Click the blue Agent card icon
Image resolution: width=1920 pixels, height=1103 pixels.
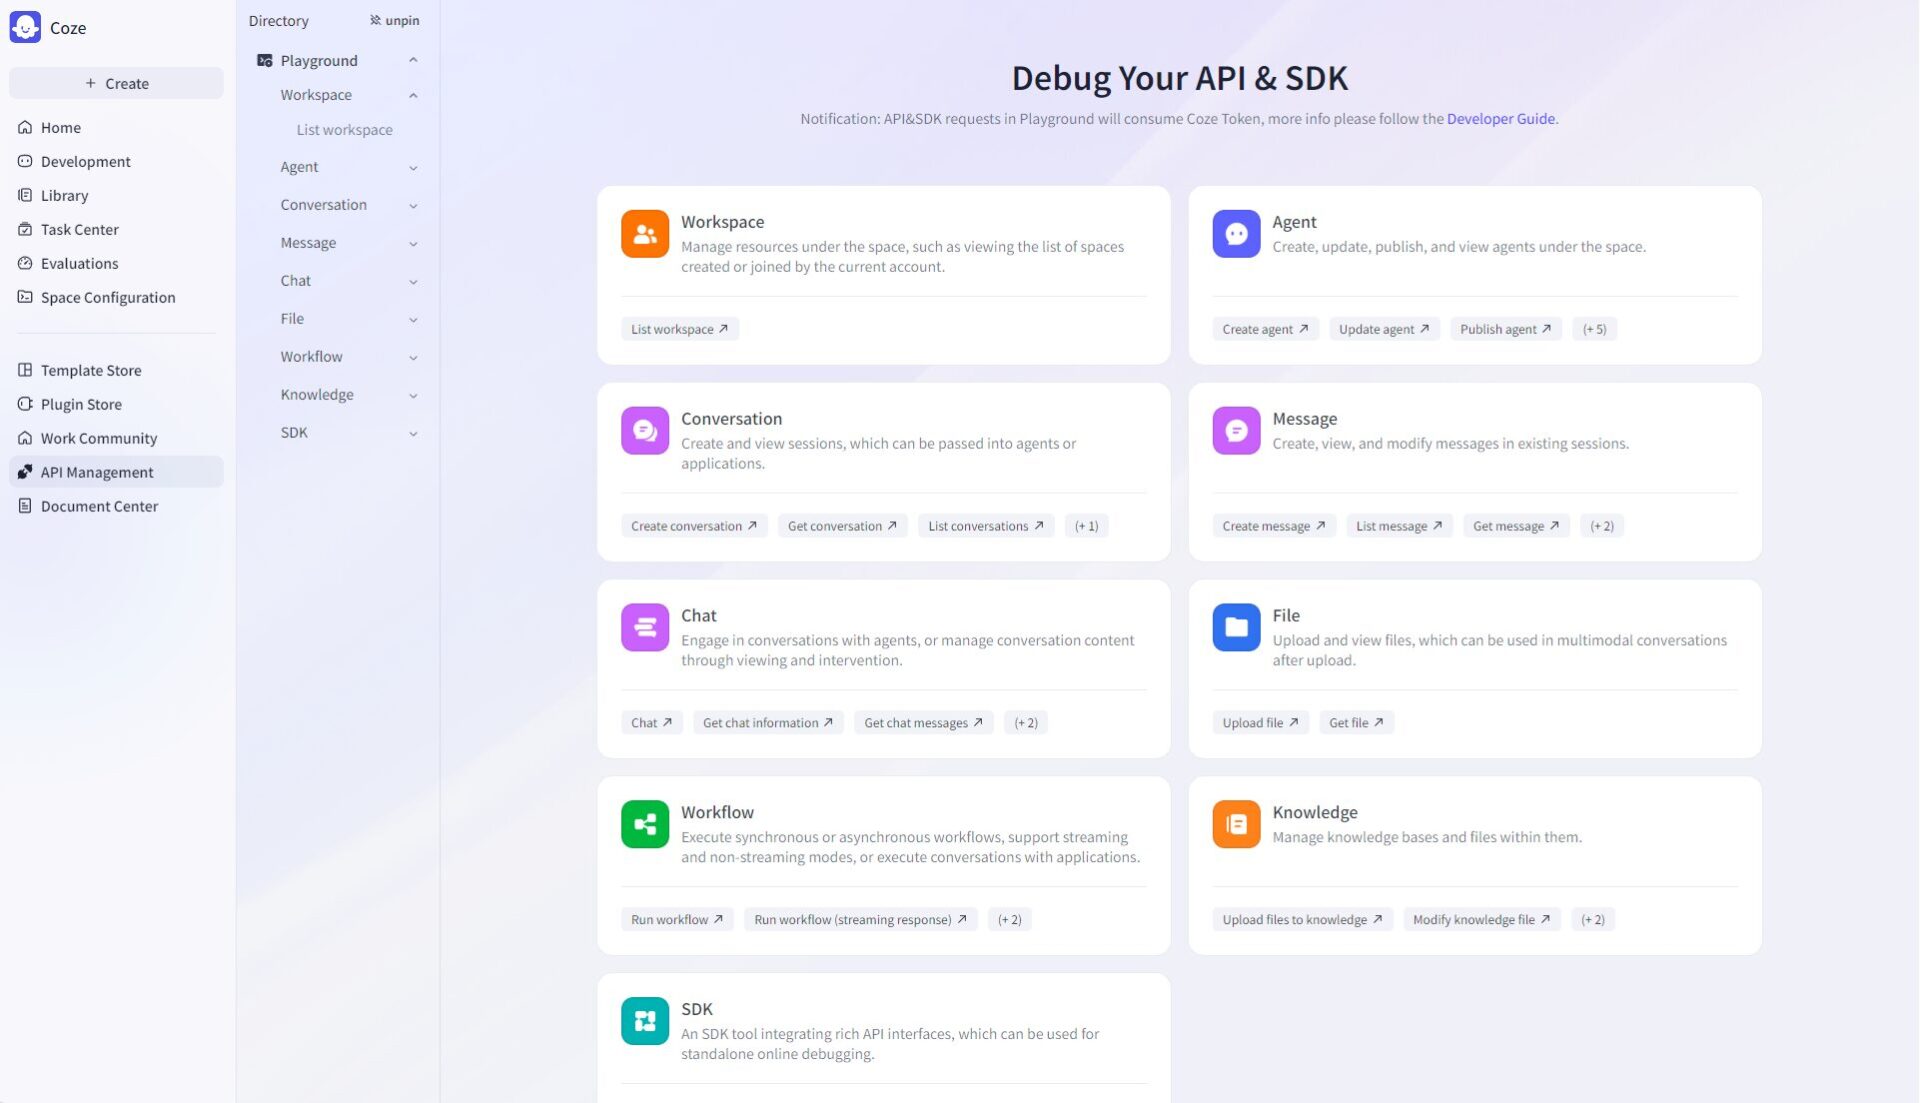pyautogui.click(x=1236, y=233)
